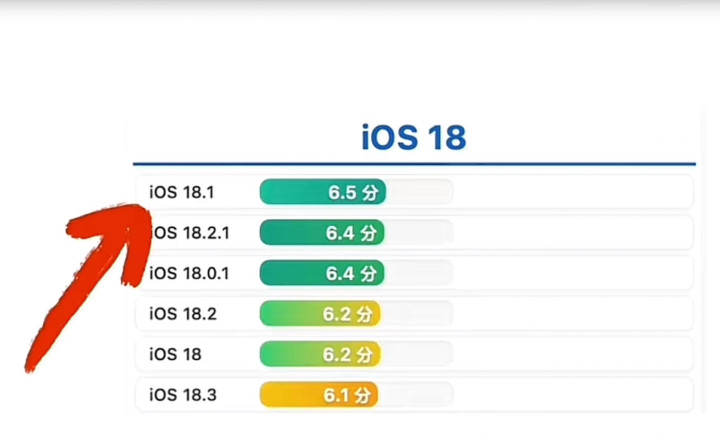Click empty track after iOS 18.2 bar
The width and height of the screenshot is (720, 443).
(x=417, y=314)
